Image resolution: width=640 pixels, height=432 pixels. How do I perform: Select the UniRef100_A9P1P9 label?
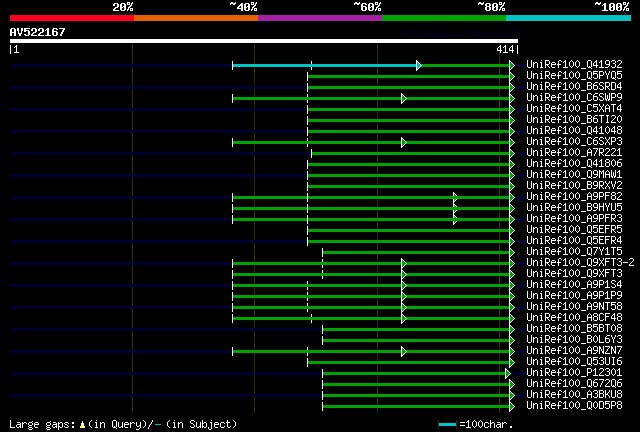click(574, 296)
